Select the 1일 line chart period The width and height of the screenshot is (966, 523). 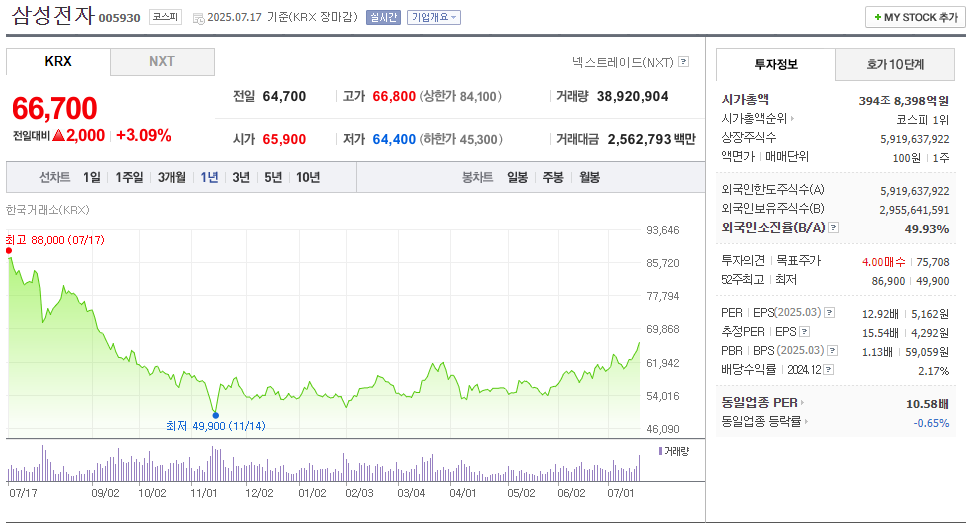92,177
